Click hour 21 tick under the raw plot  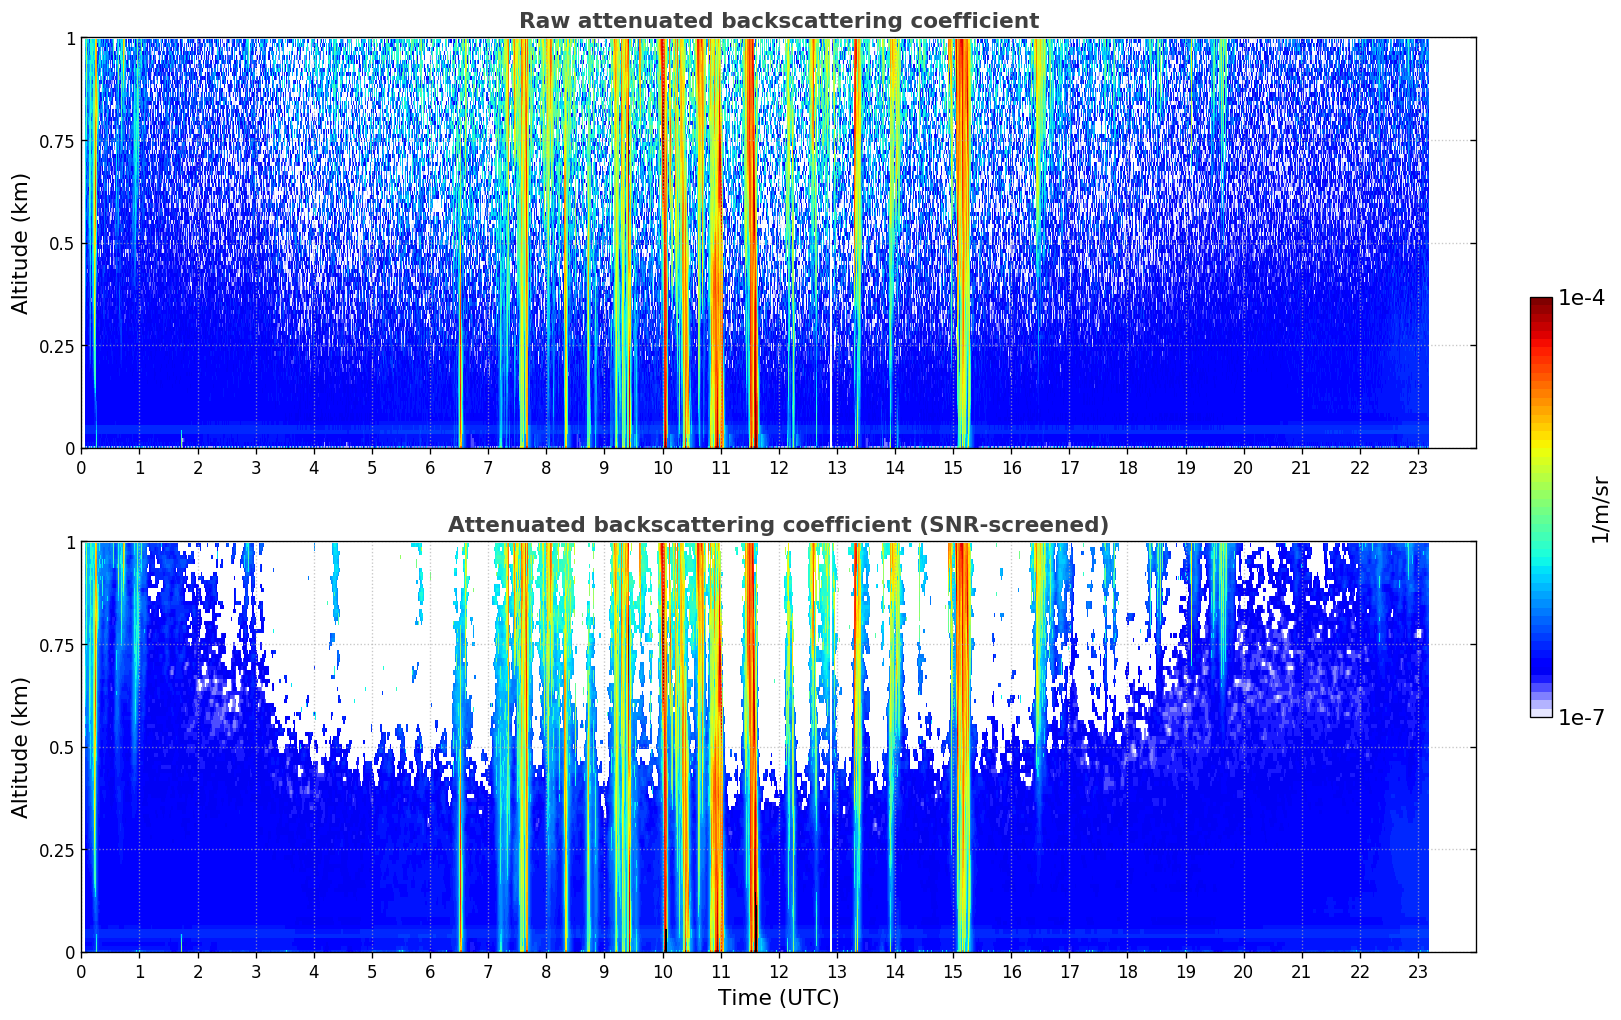[1302, 467]
